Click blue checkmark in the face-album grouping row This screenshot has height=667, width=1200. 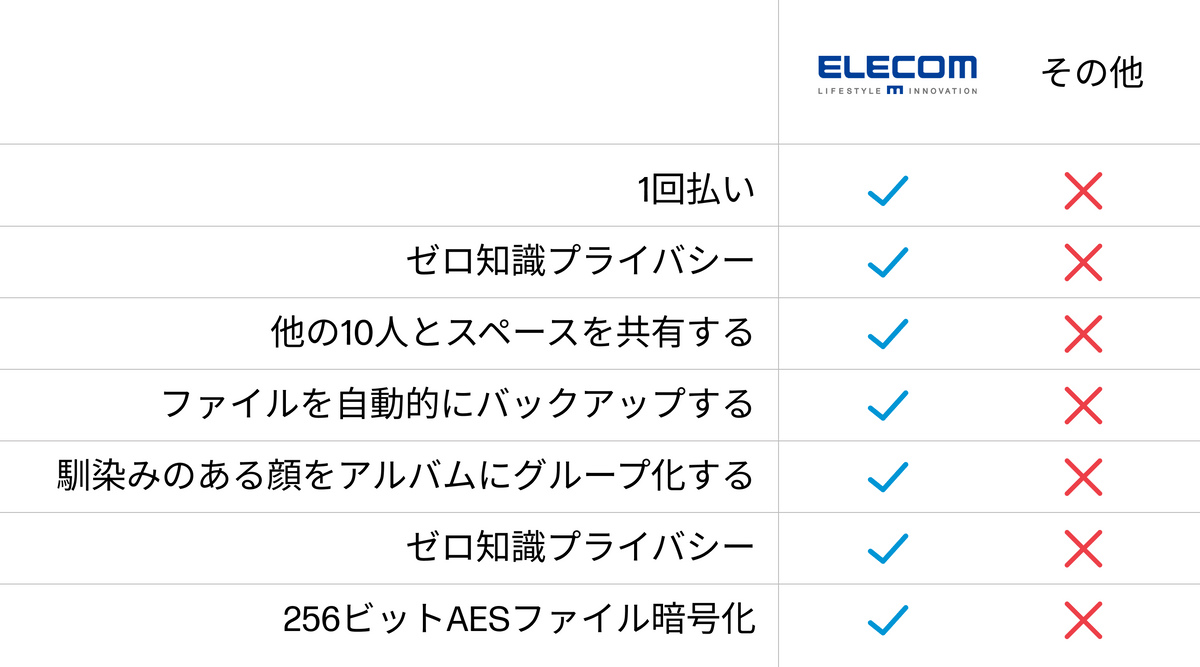coord(888,476)
